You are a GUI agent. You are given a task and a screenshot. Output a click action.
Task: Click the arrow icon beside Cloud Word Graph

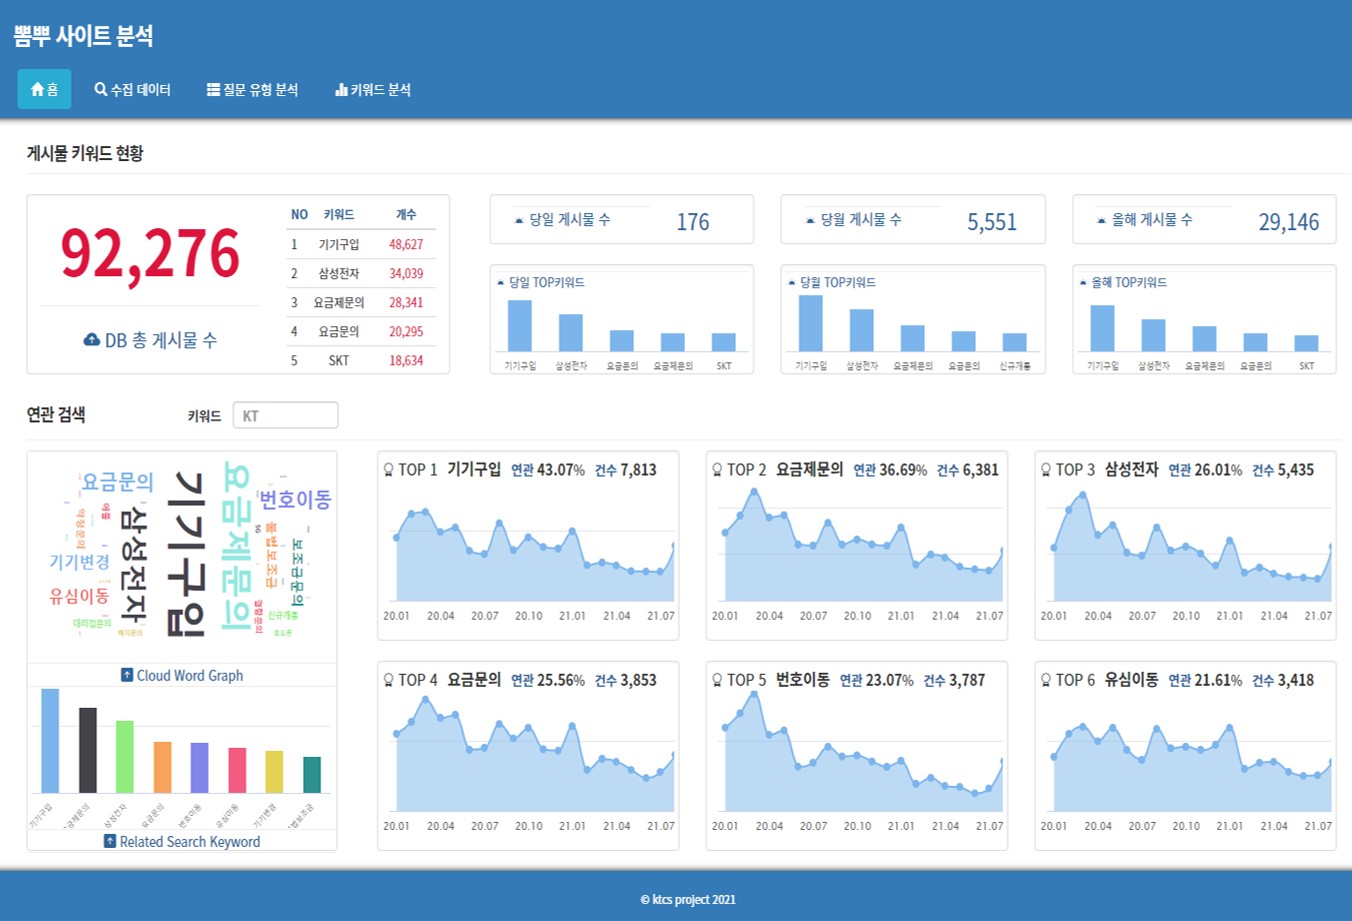(127, 675)
